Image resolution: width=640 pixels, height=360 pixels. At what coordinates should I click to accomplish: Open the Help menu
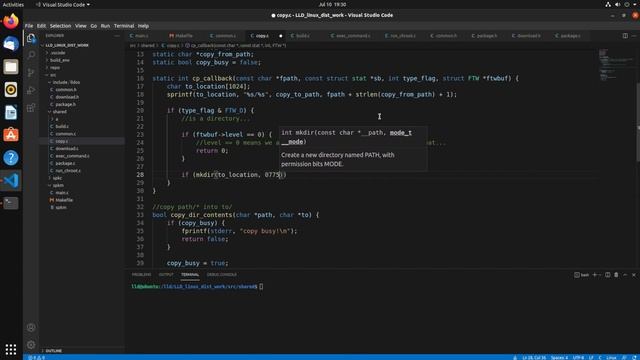(x=143, y=26)
